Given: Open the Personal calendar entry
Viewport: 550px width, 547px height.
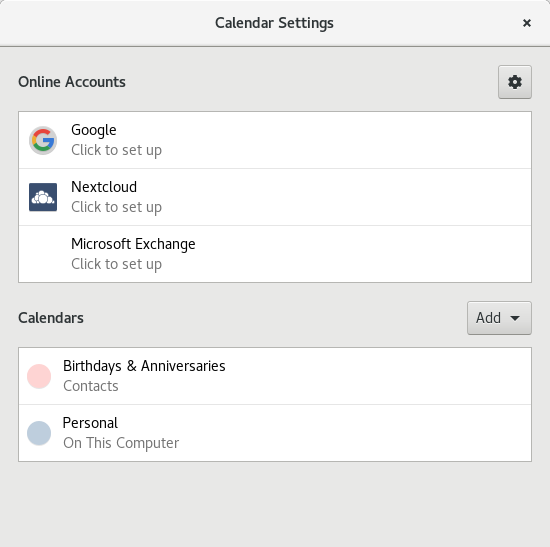Looking at the screenshot, I should pos(275,433).
